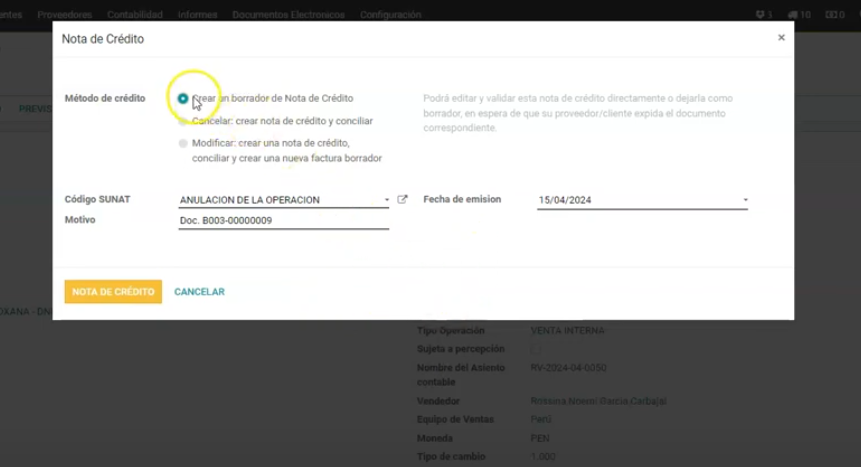This screenshot has width=861, height=467.
Task: Click the Equipo de Ventas value Perú
Action: click(x=540, y=420)
